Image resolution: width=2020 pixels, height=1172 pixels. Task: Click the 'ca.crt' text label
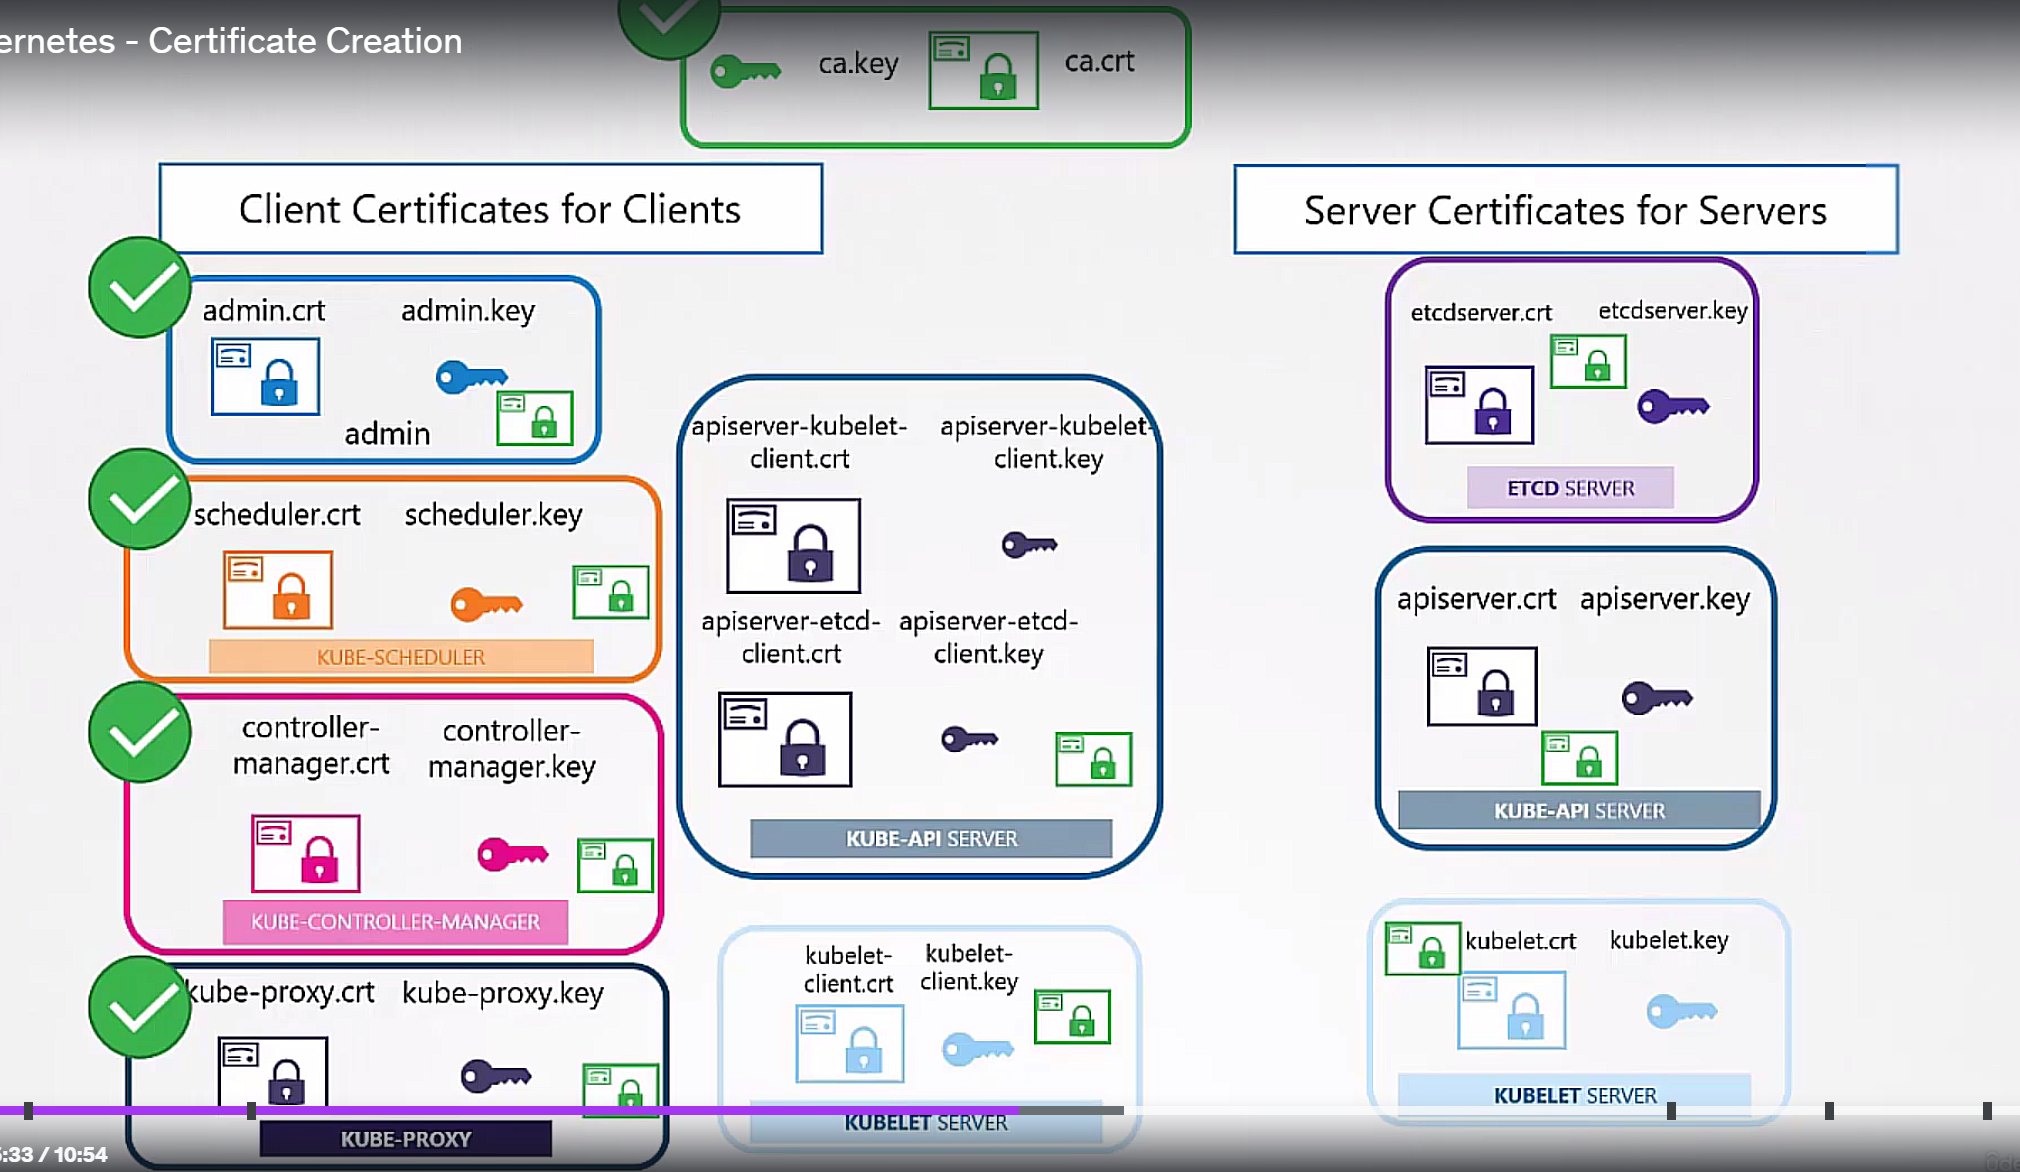coord(1099,61)
